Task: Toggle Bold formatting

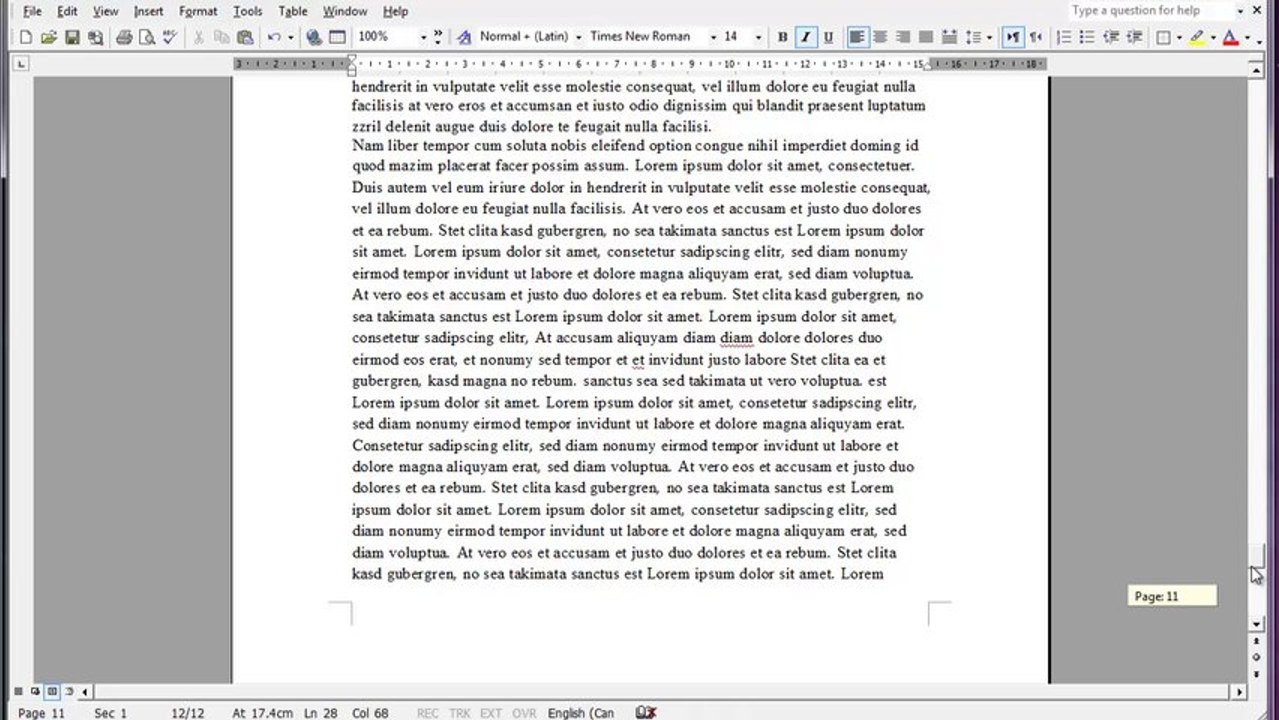Action: click(783, 37)
